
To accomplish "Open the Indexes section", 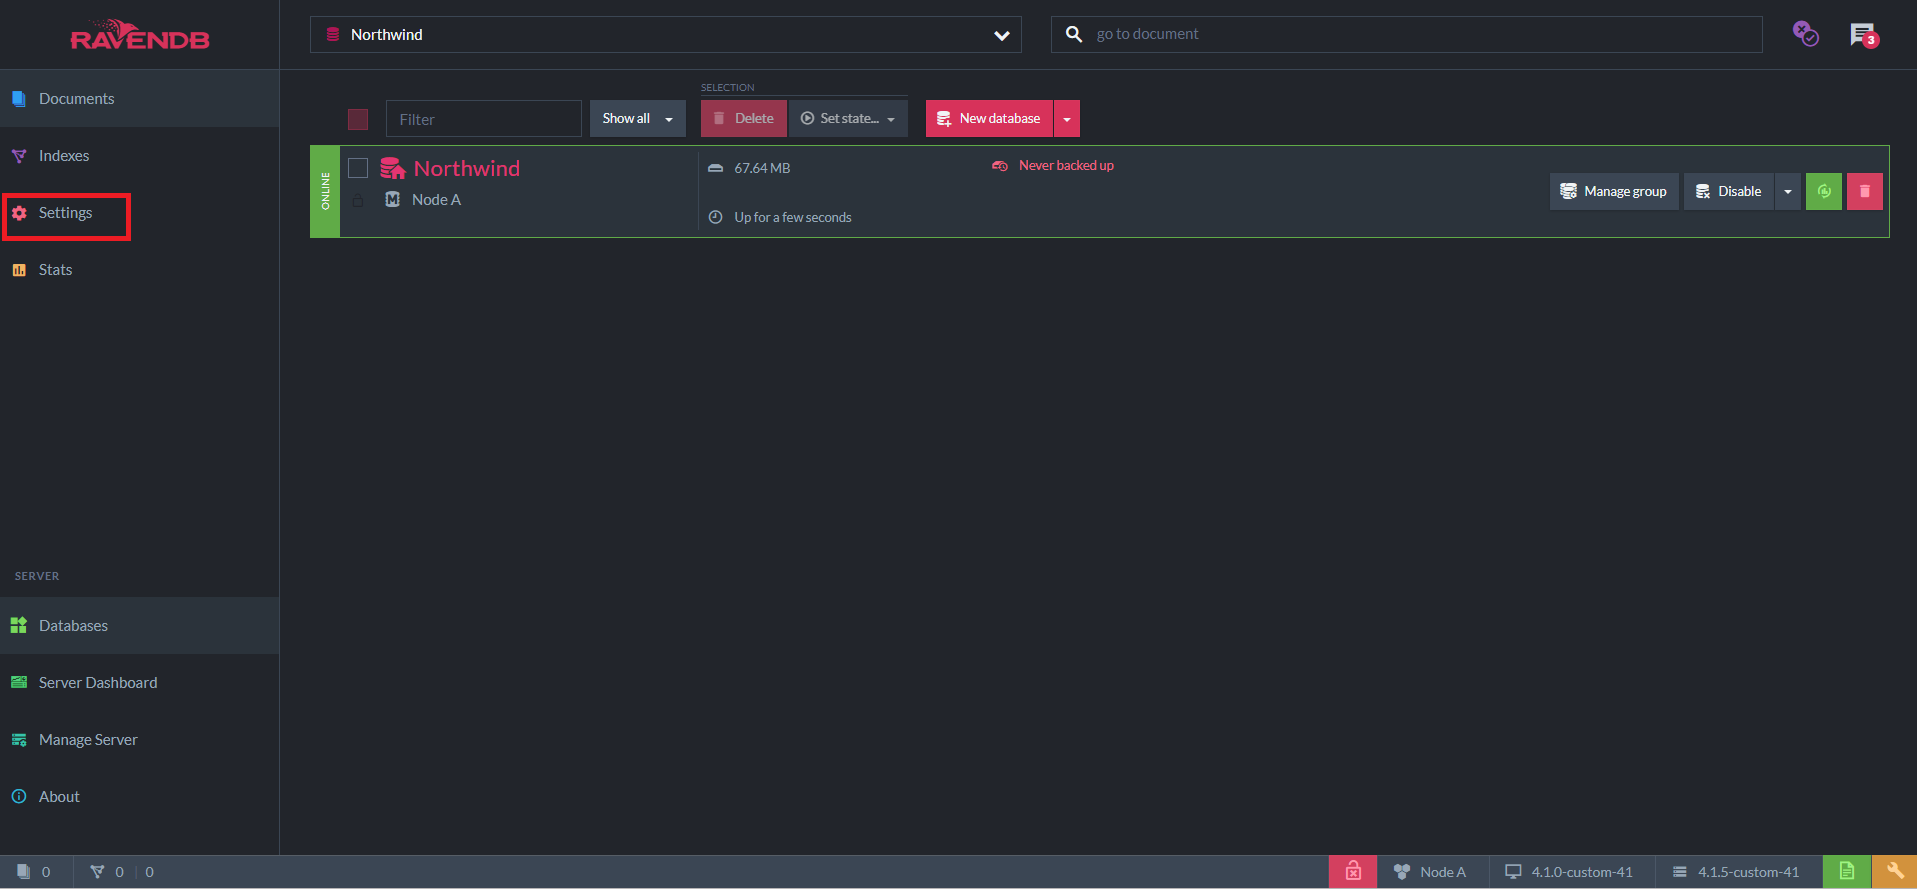I will (x=139, y=155).
